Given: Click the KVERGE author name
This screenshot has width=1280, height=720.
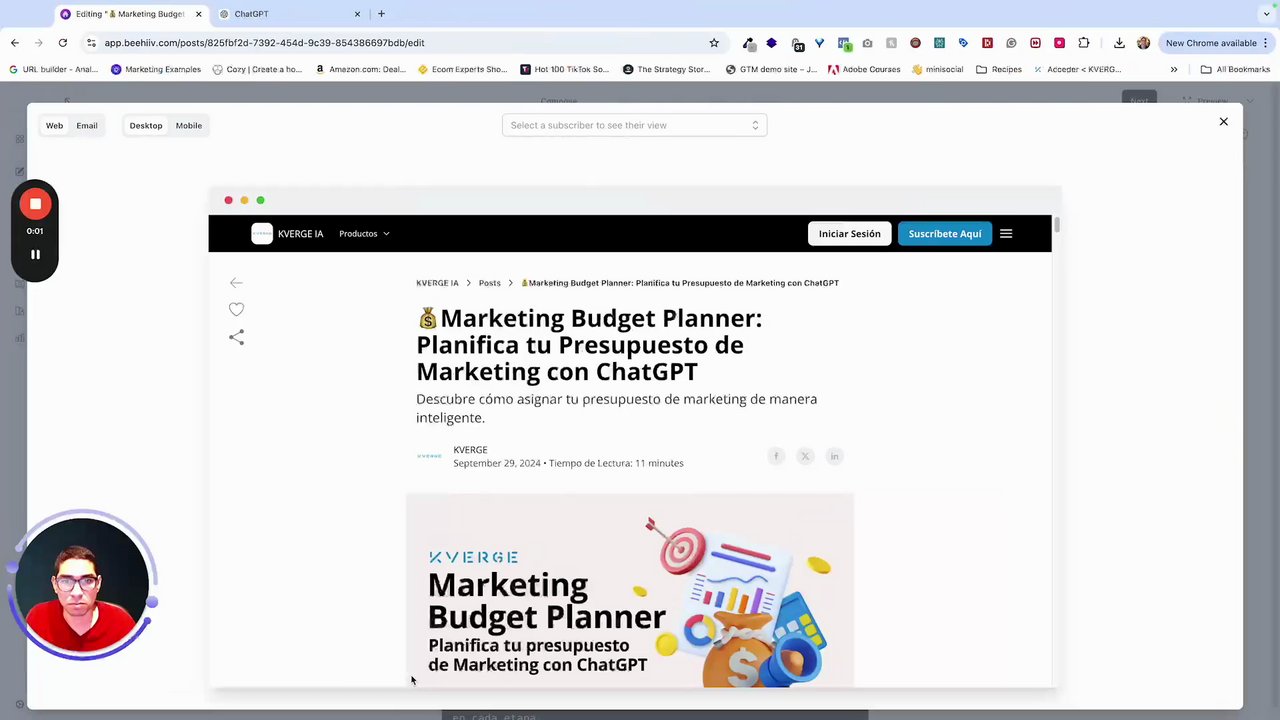Looking at the screenshot, I should pos(470,450).
